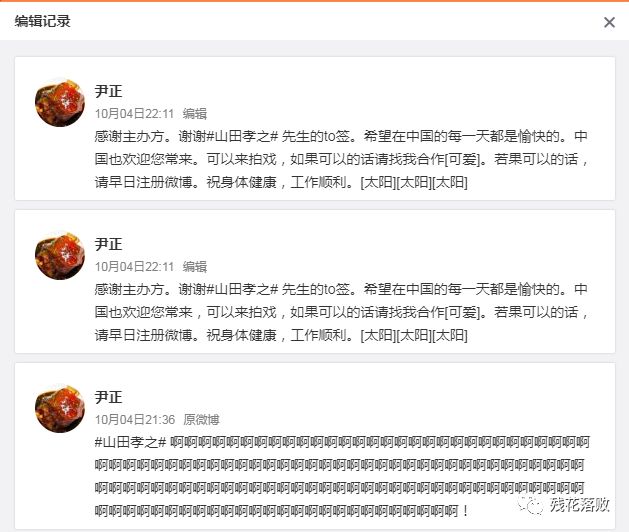Click the avatar of the first edit record
Viewport: 629px width, 532px height.
click(60, 102)
